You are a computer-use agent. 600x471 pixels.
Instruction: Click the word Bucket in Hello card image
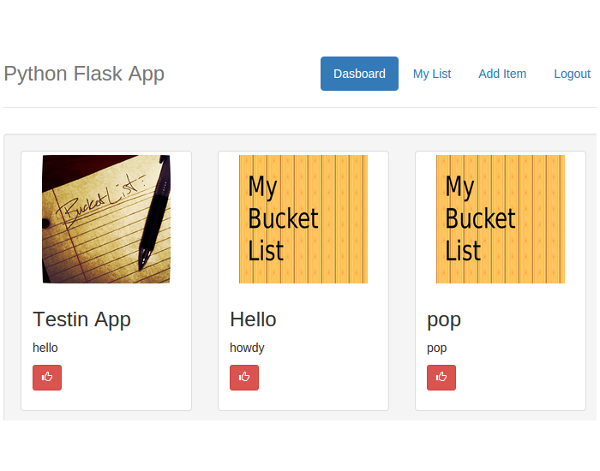tap(283, 219)
